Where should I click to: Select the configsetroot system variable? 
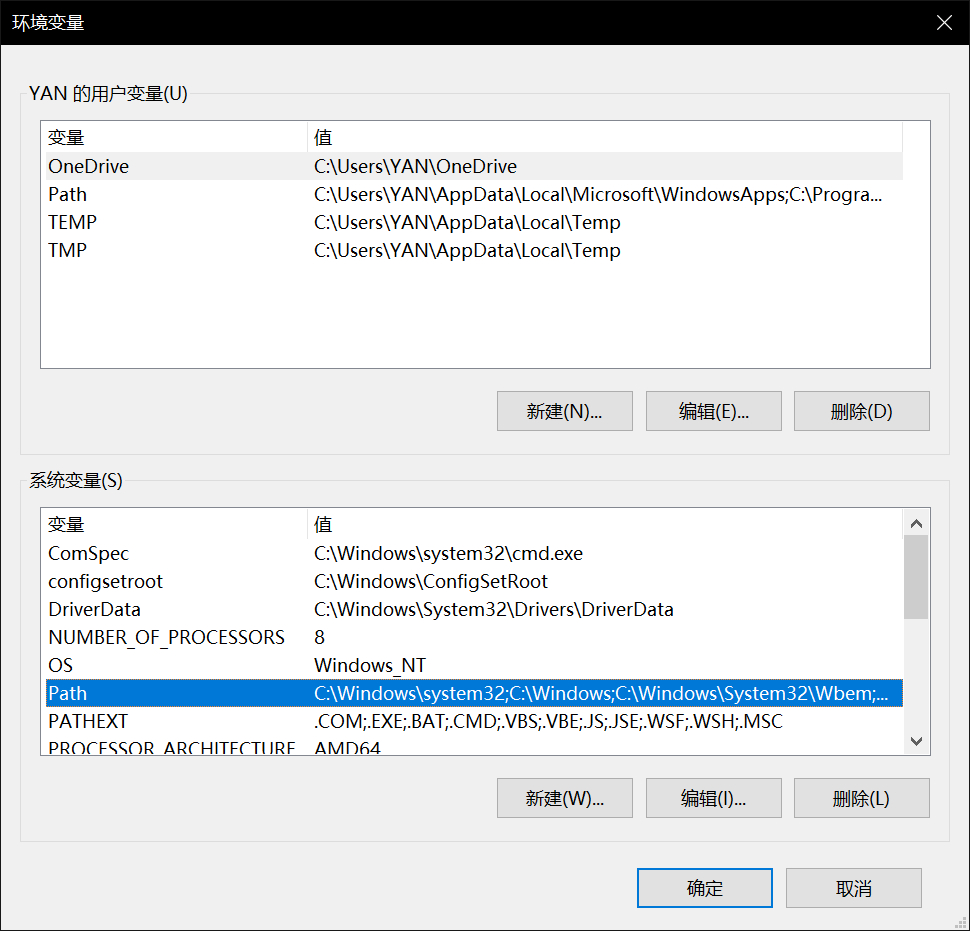[474, 581]
